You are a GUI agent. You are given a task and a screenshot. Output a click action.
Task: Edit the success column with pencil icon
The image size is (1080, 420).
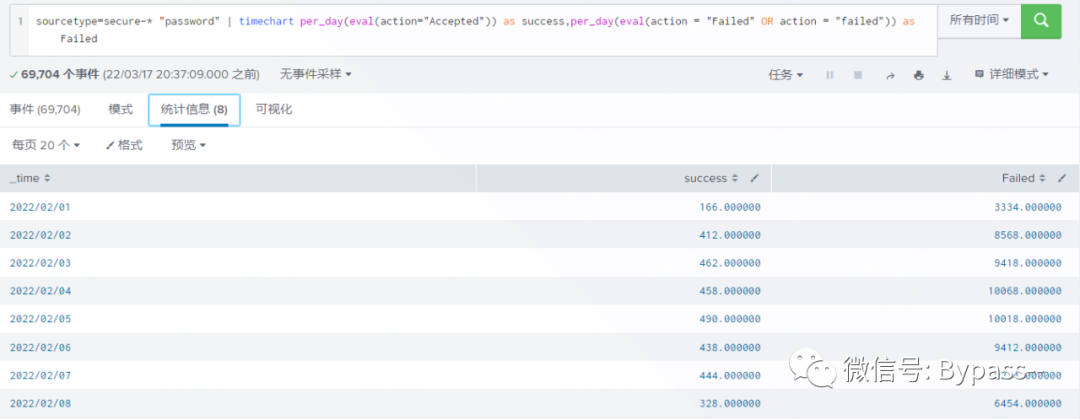755,178
